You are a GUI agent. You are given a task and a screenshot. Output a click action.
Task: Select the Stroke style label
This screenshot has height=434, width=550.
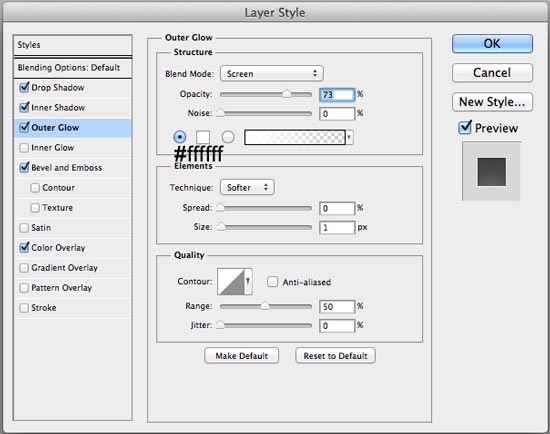[x=44, y=307]
